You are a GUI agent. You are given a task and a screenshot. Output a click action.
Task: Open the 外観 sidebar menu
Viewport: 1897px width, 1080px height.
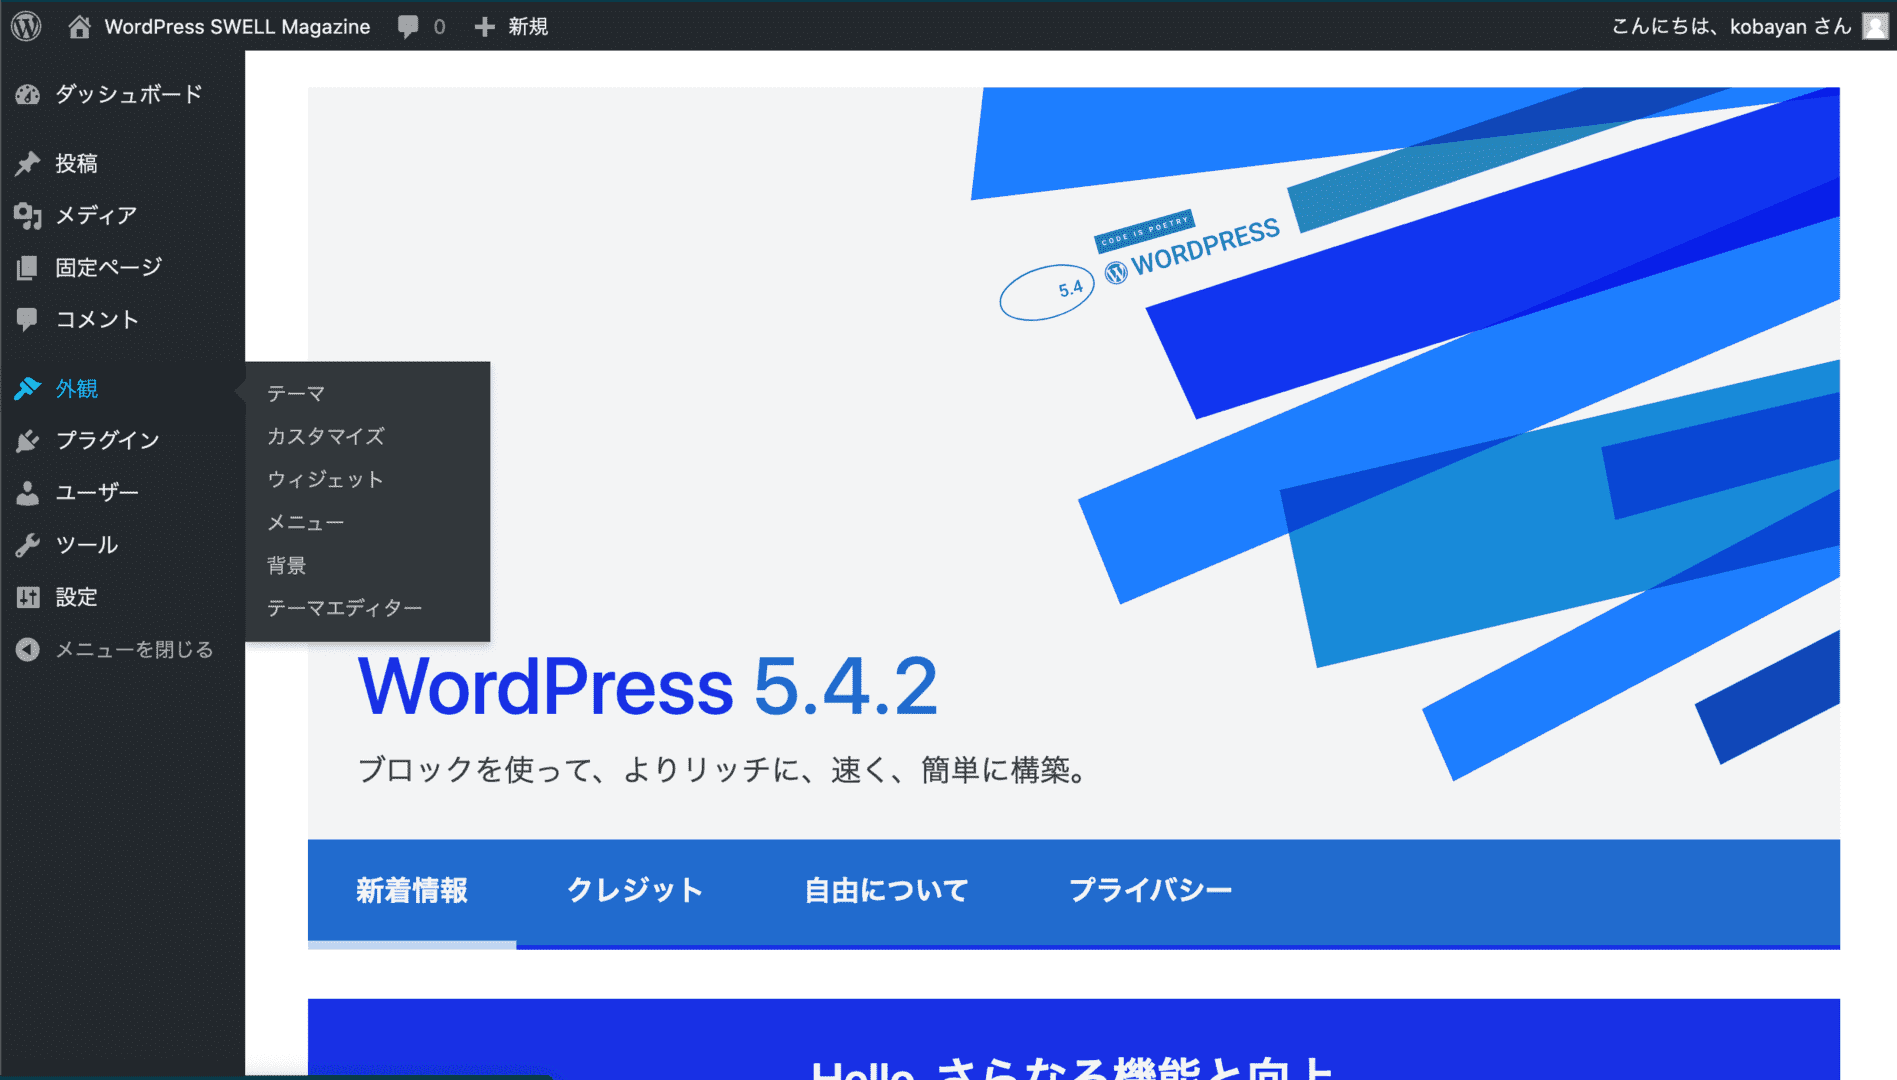pyautogui.click(x=77, y=389)
